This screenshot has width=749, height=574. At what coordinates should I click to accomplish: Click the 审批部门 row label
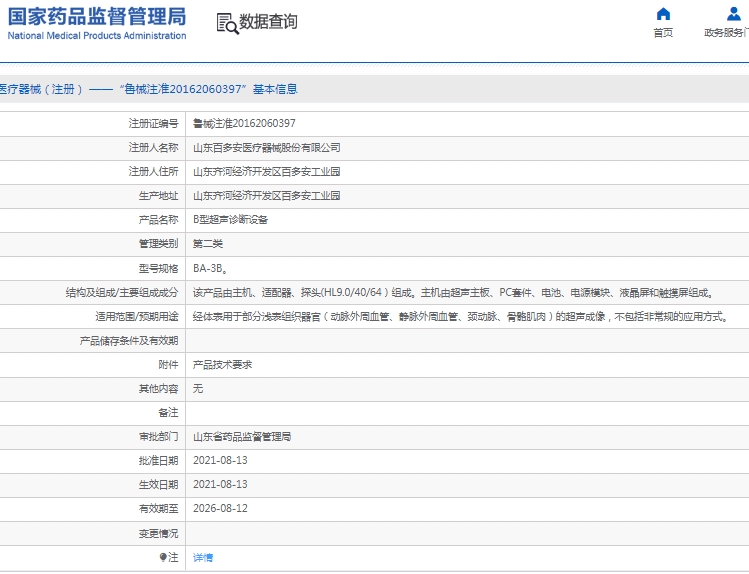coord(159,437)
